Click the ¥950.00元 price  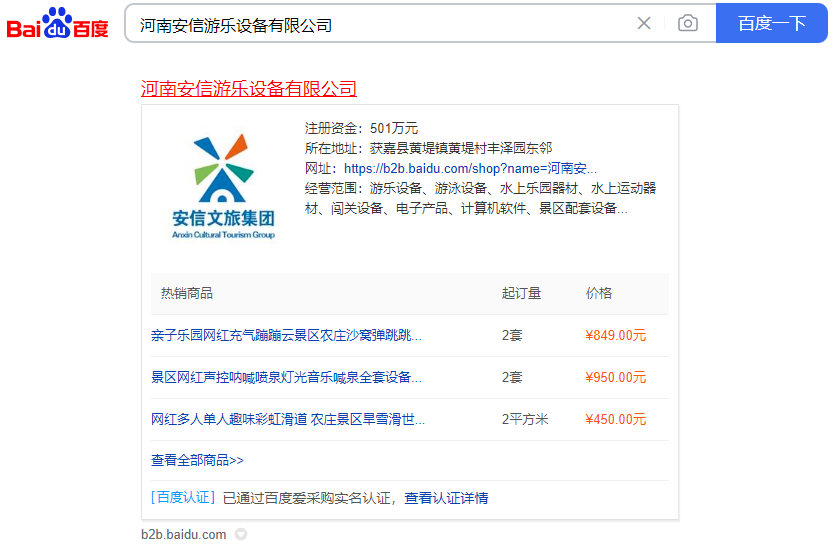pyautogui.click(x=615, y=377)
